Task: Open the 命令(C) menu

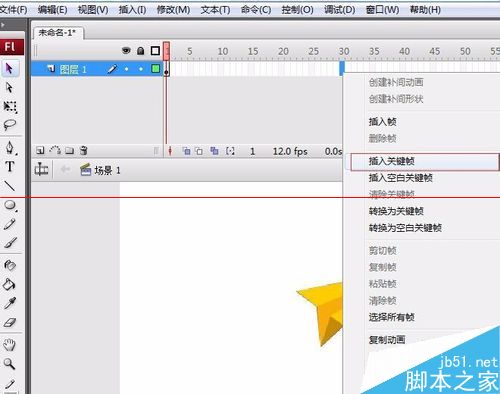Action: [256, 10]
